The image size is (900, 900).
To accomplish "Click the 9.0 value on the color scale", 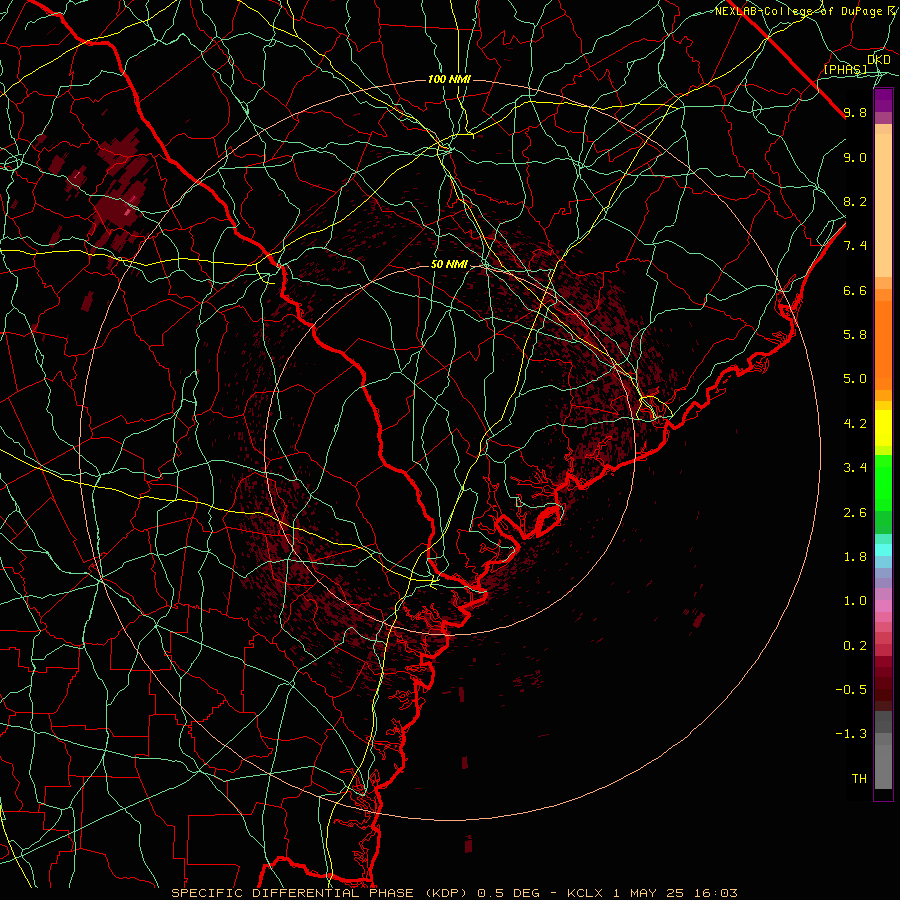I will point(855,158).
